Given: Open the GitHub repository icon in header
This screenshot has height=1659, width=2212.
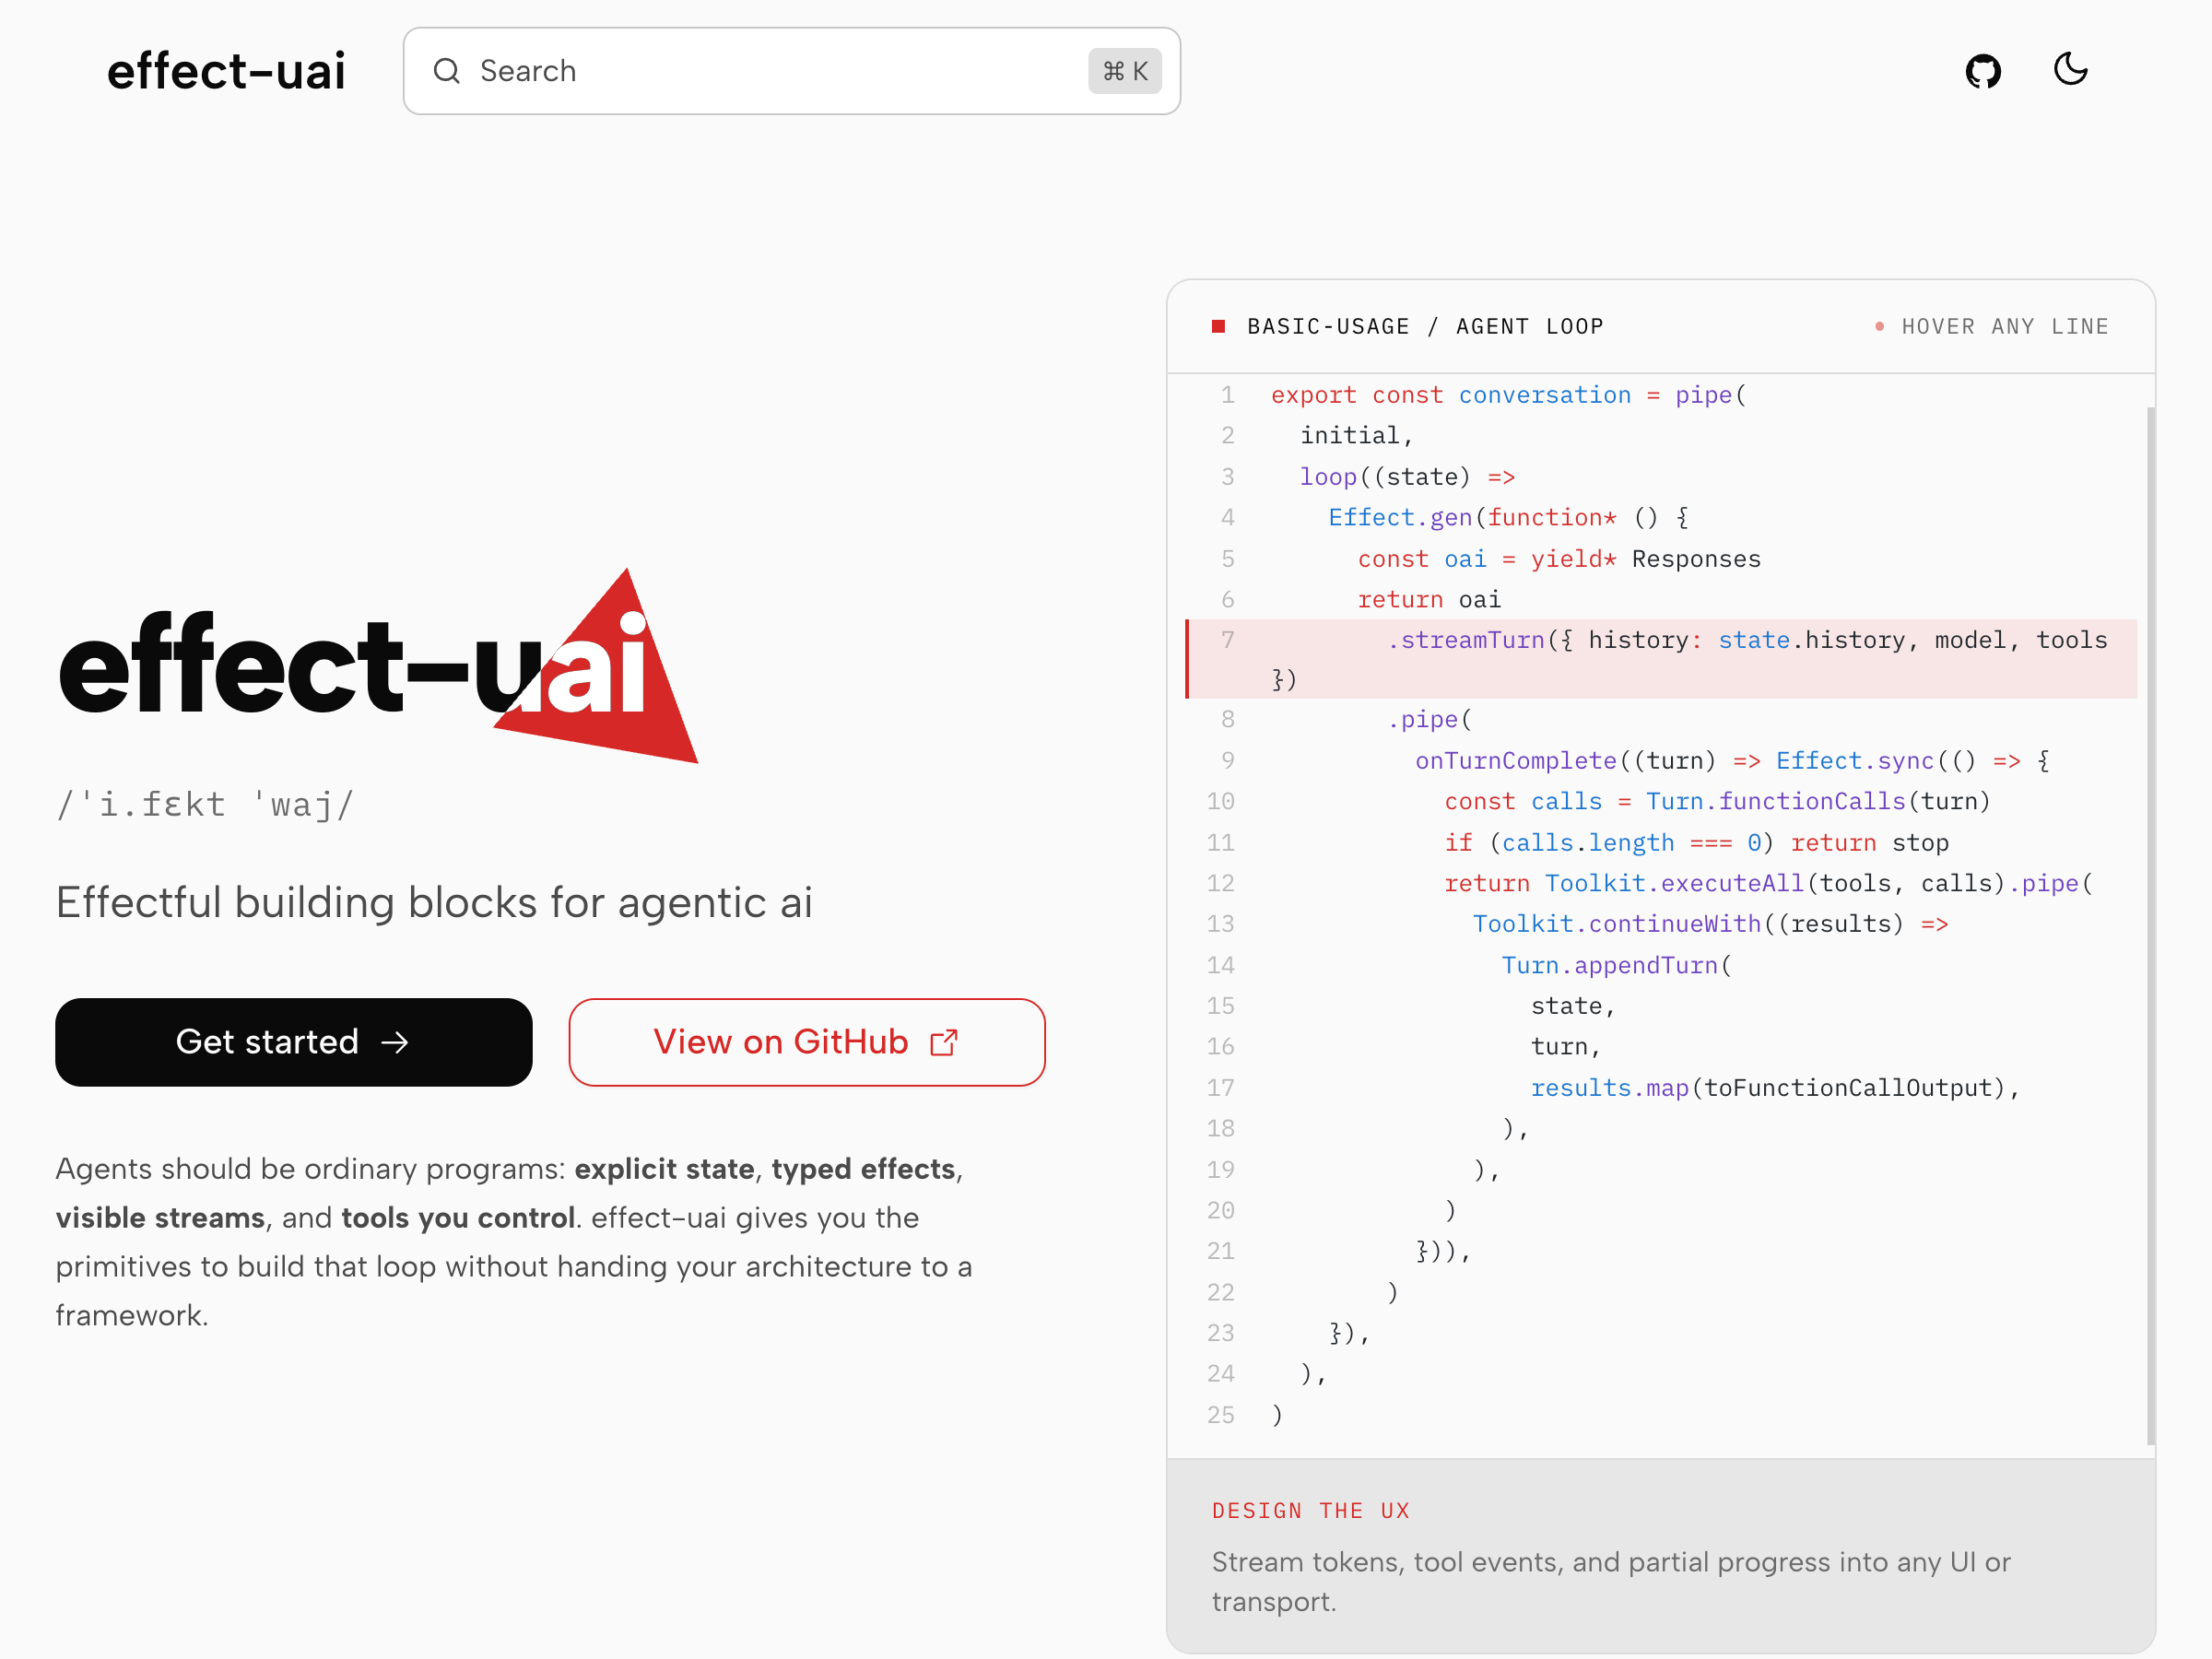Looking at the screenshot, I should pyautogui.click(x=1983, y=71).
